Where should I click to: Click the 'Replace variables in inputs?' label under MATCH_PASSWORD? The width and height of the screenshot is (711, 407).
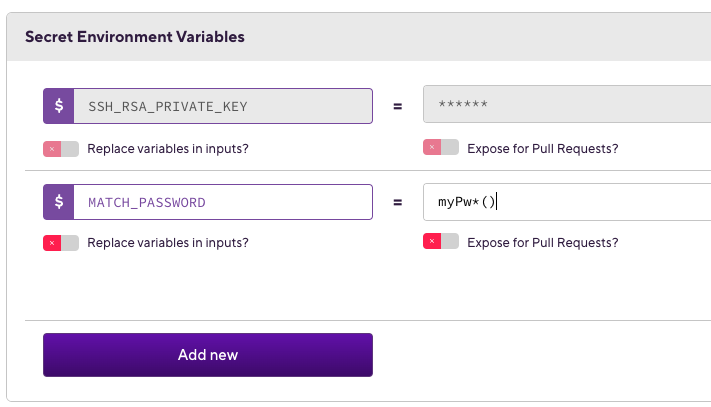point(168,243)
